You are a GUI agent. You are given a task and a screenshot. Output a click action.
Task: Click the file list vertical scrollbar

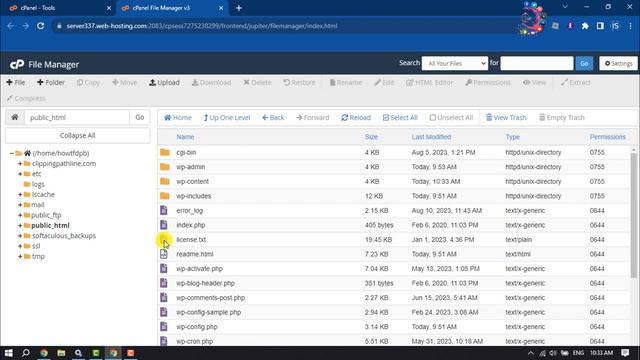pyautogui.click(x=633, y=216)
